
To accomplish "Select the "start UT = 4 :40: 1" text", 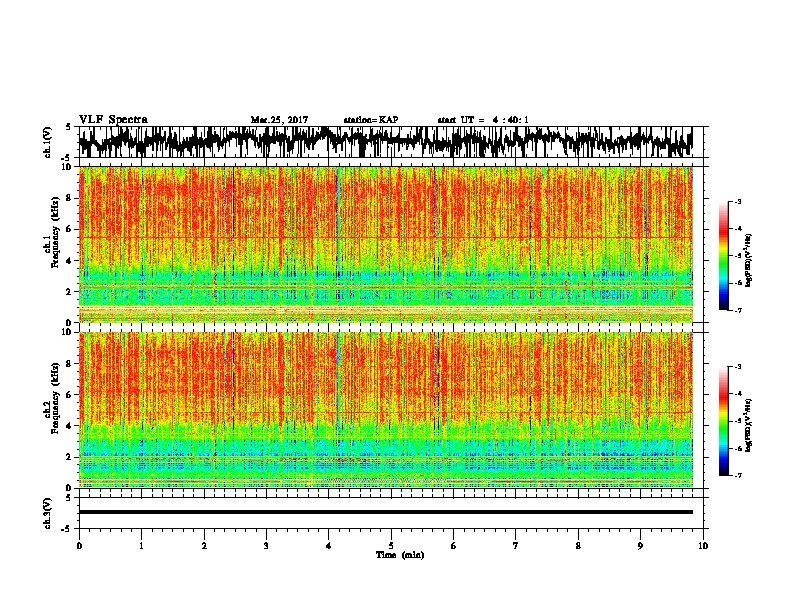I will [483, 120].
